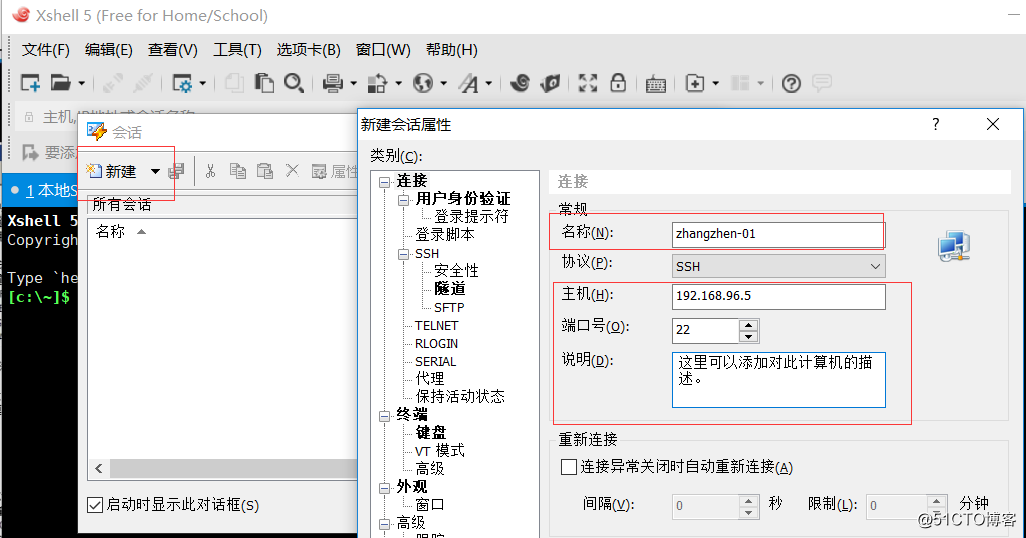
Task: Open the 文件(F) menu
Action: [46, 50]
